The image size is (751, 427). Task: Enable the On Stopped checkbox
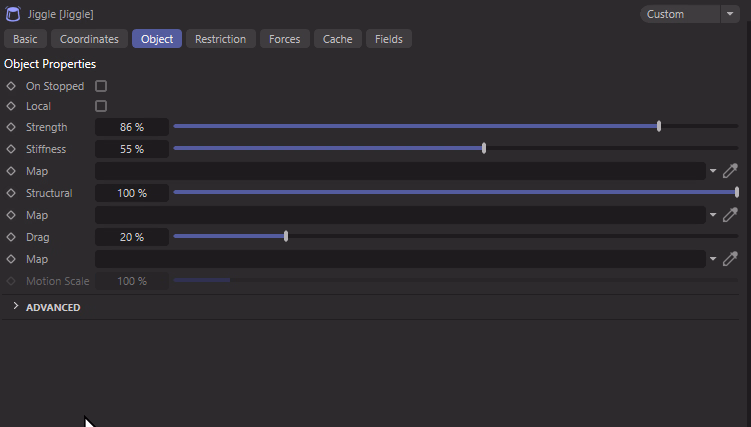101,86
